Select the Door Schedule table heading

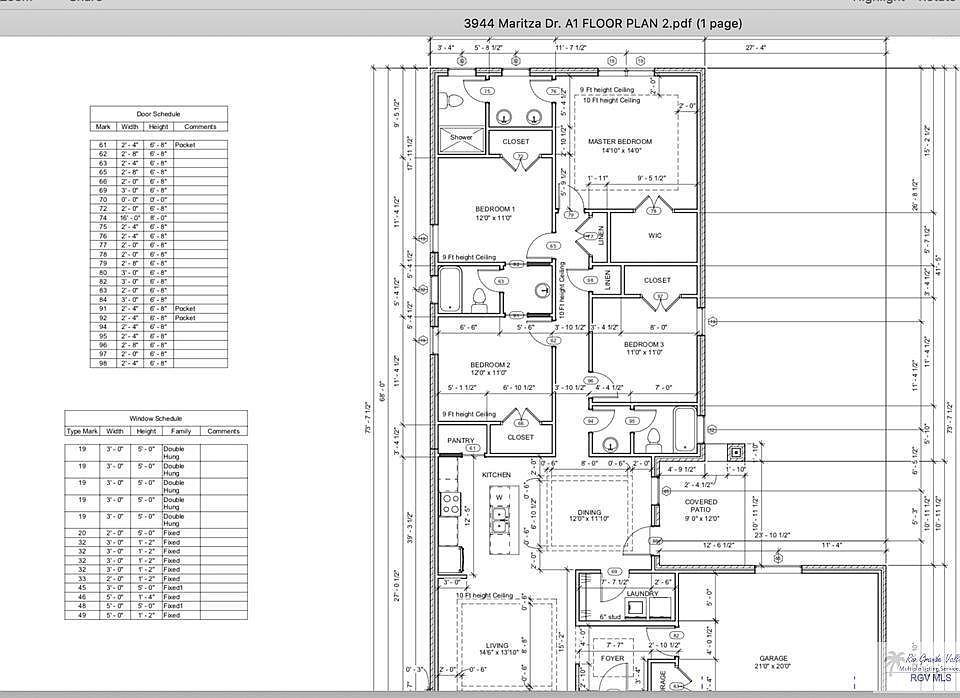point(159,114)
